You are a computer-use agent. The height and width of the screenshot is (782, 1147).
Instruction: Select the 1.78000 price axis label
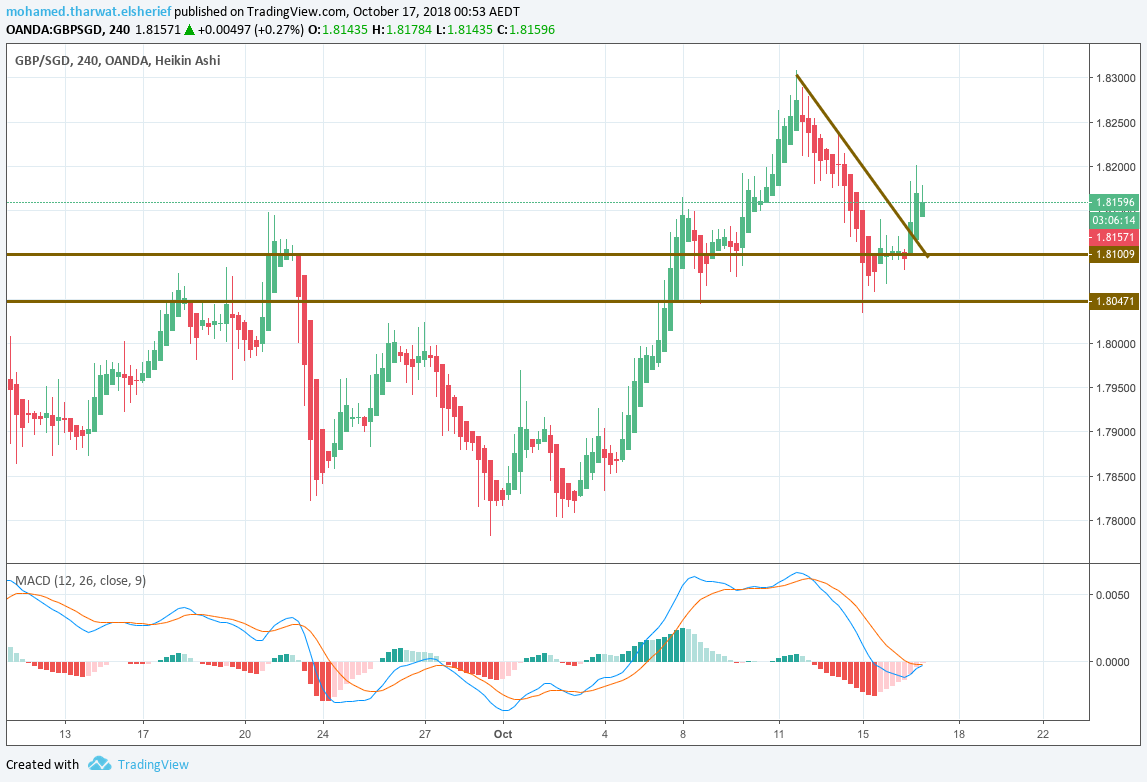click(x=1116, y=522)
